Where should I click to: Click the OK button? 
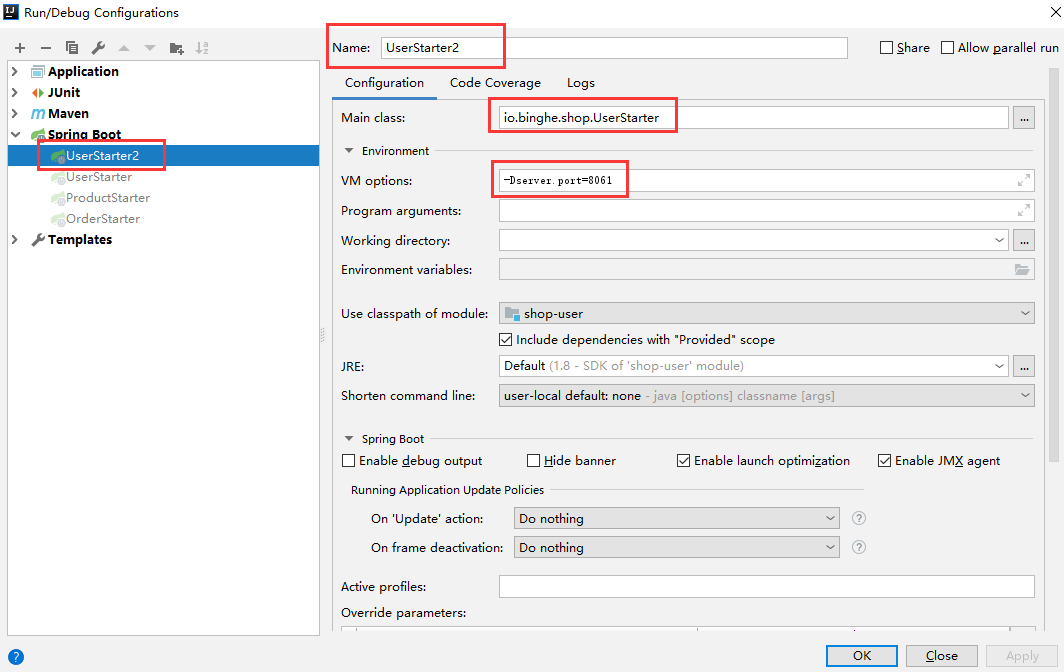coord(861,656)
